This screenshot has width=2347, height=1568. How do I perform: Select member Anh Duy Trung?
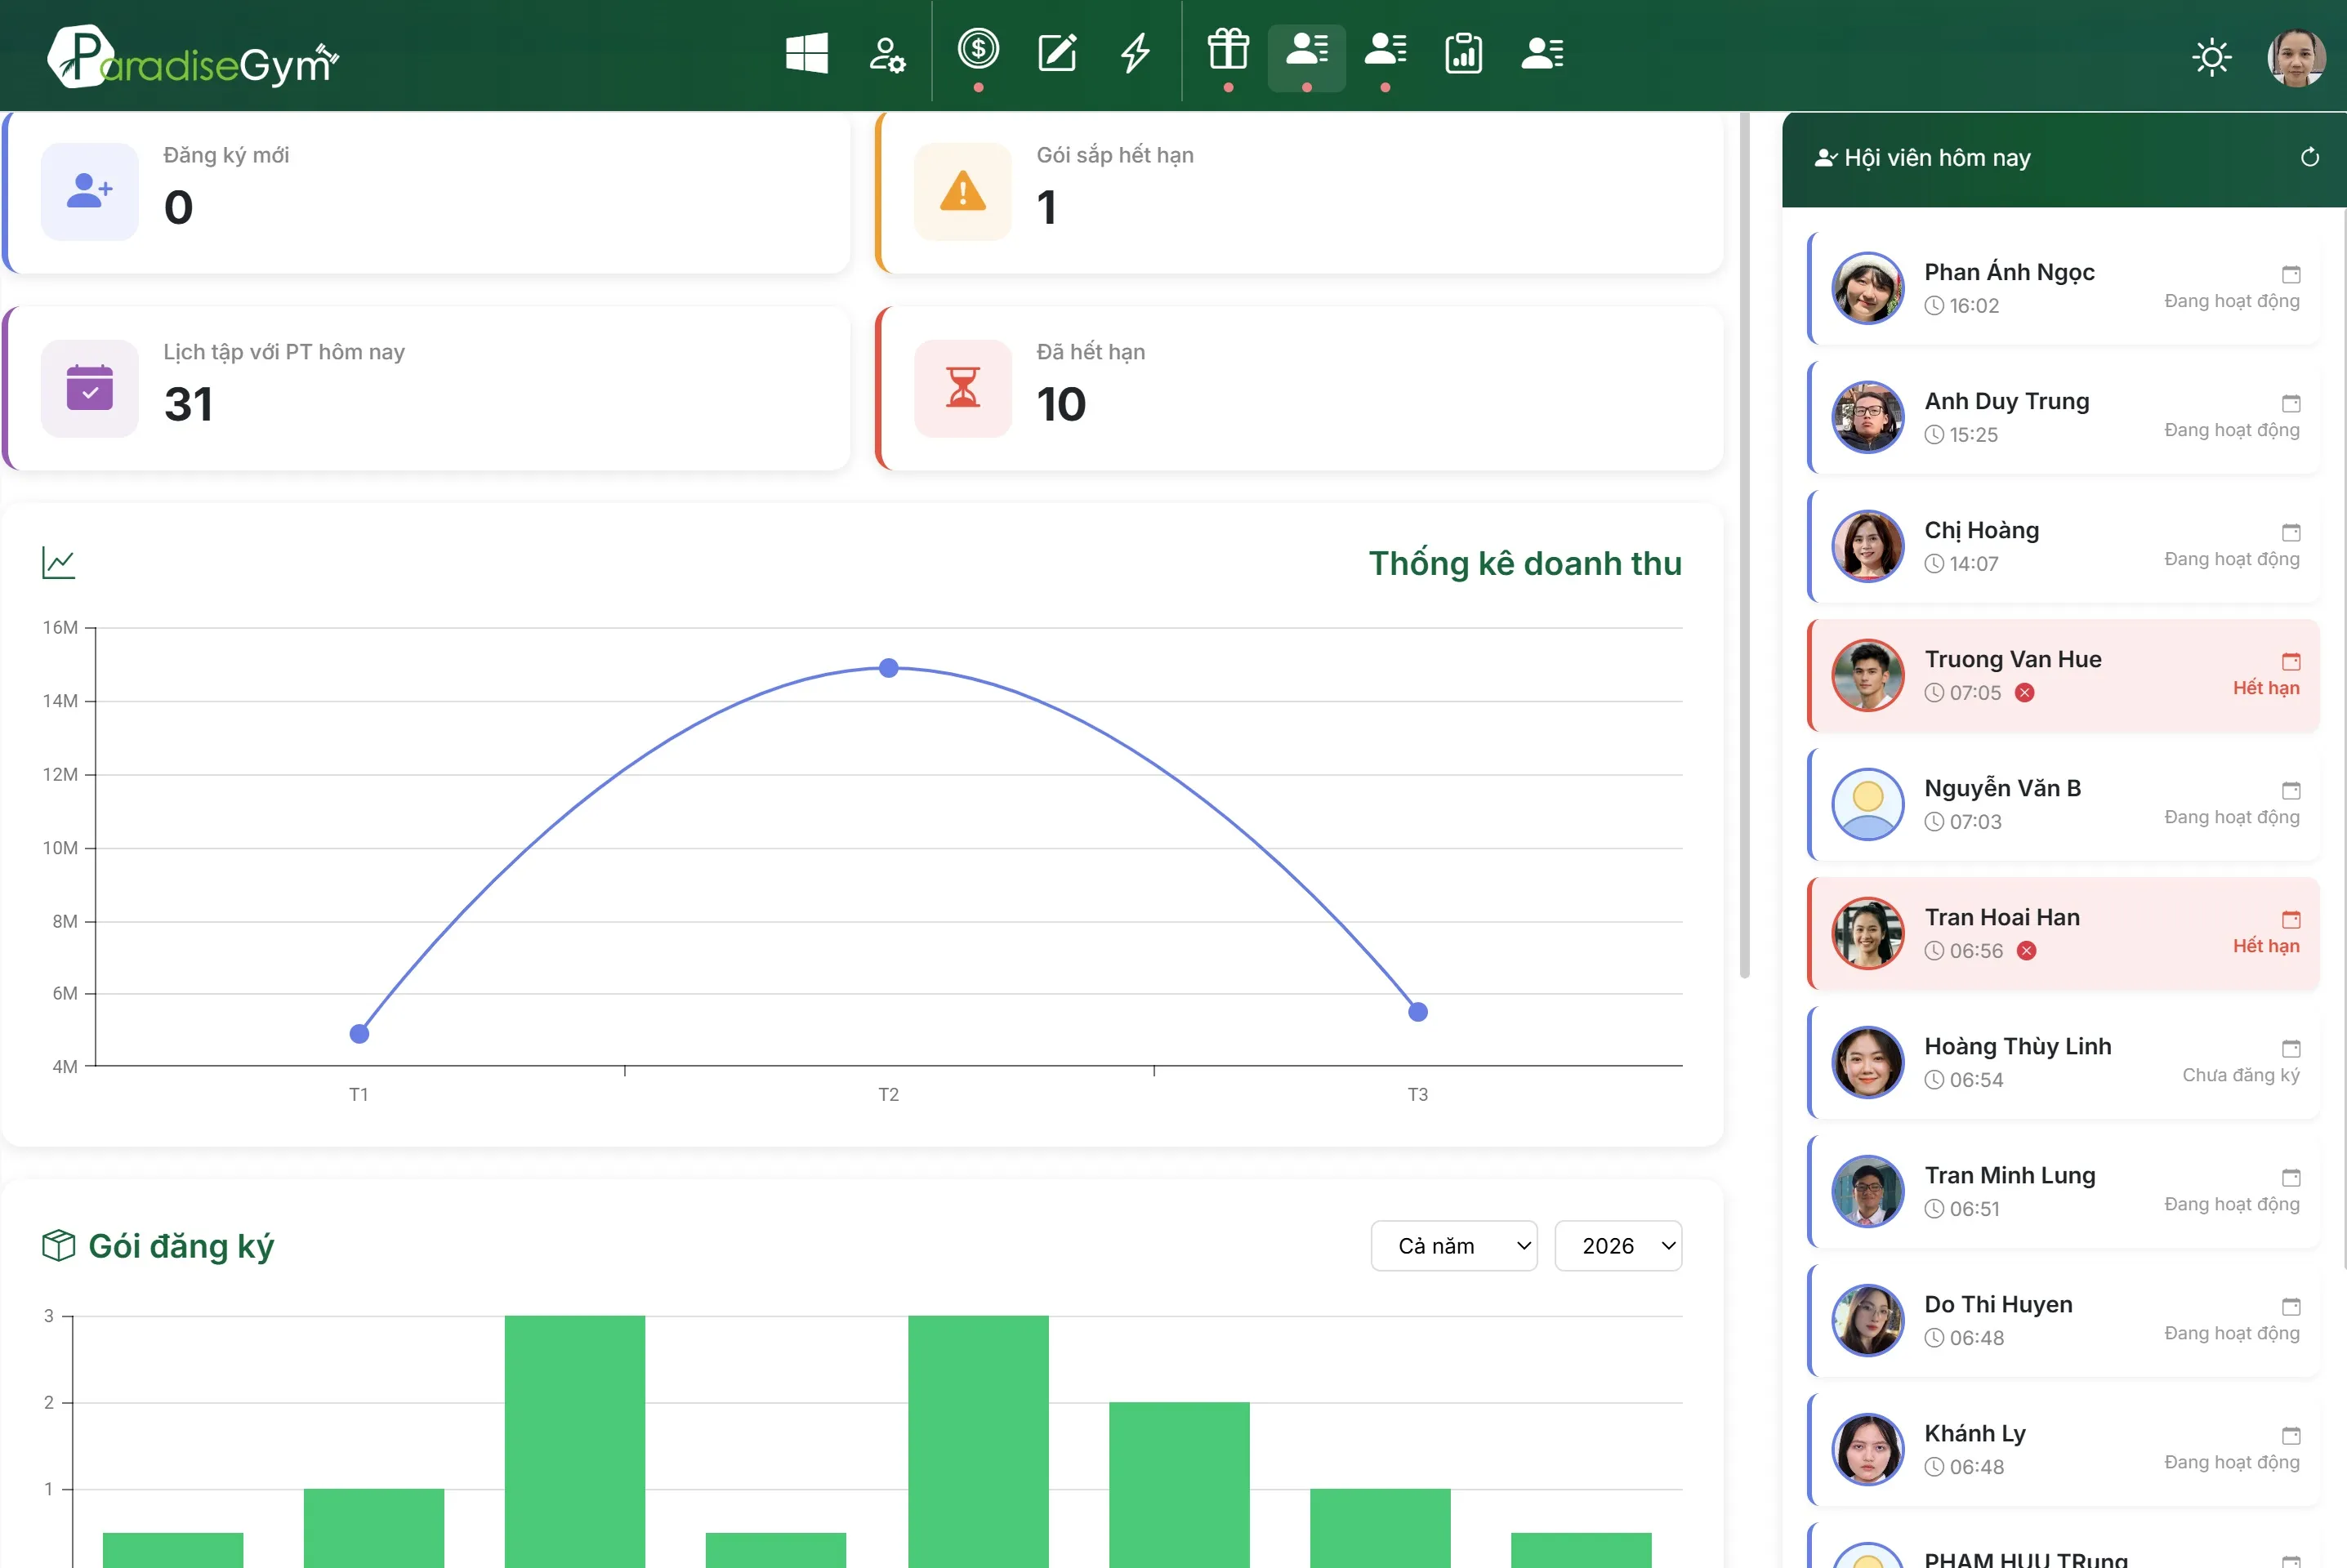coord(2063,417)
